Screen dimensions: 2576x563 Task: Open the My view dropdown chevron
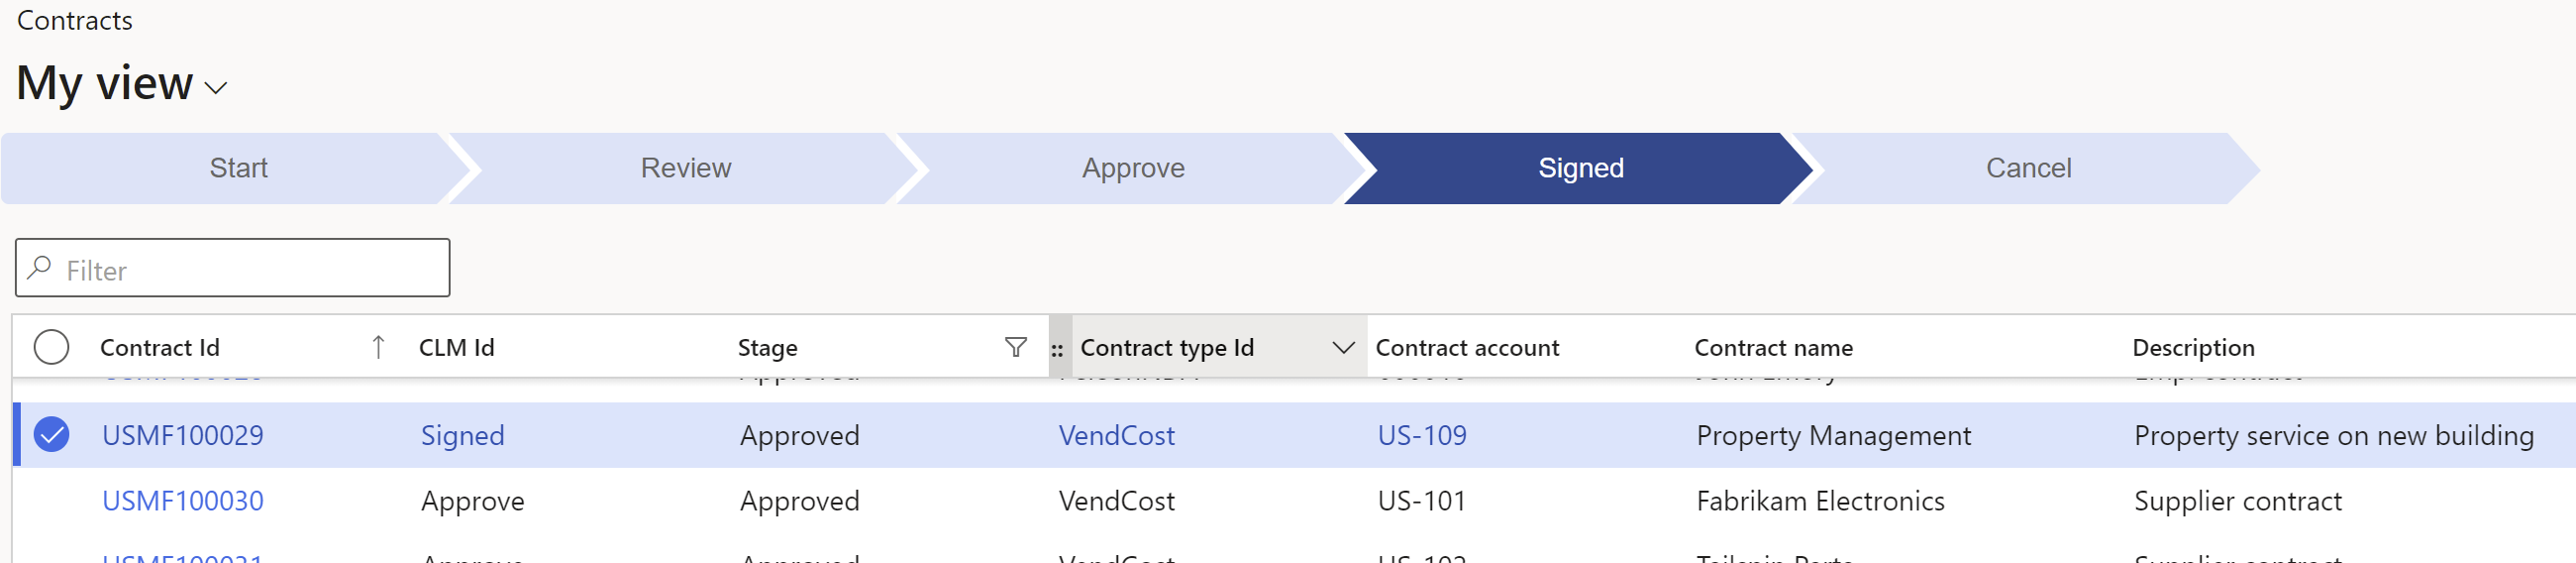pyautogui.click(x=216, y=88)
